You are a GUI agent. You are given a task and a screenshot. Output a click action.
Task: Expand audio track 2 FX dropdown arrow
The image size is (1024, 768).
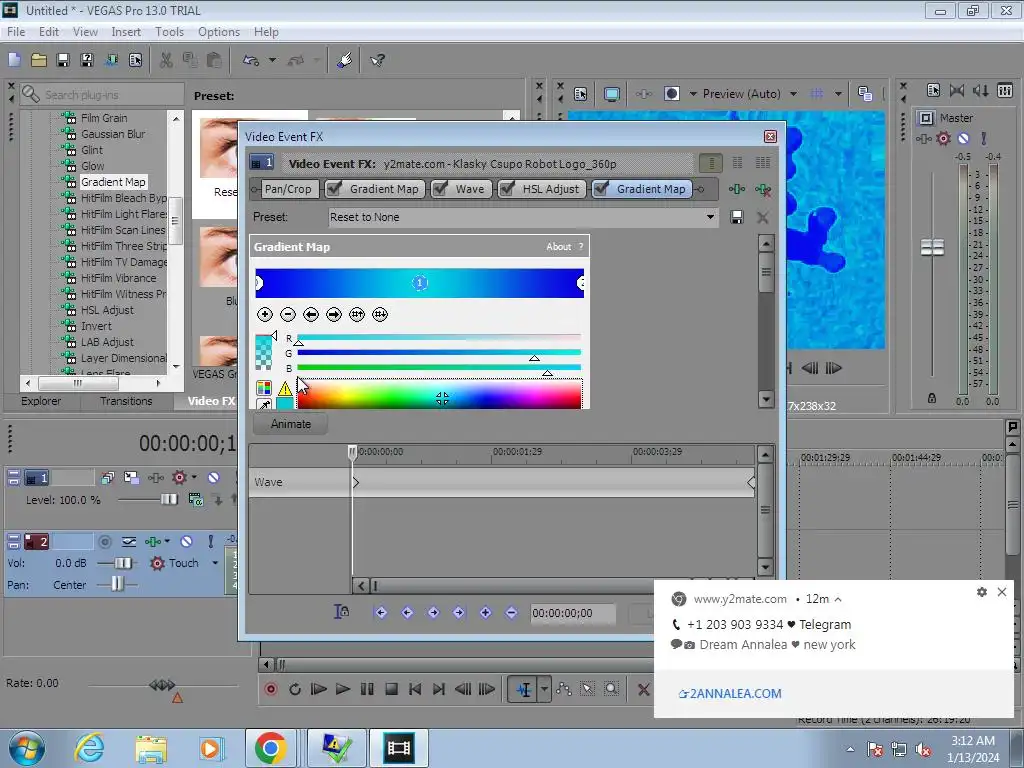click(167, 541)
